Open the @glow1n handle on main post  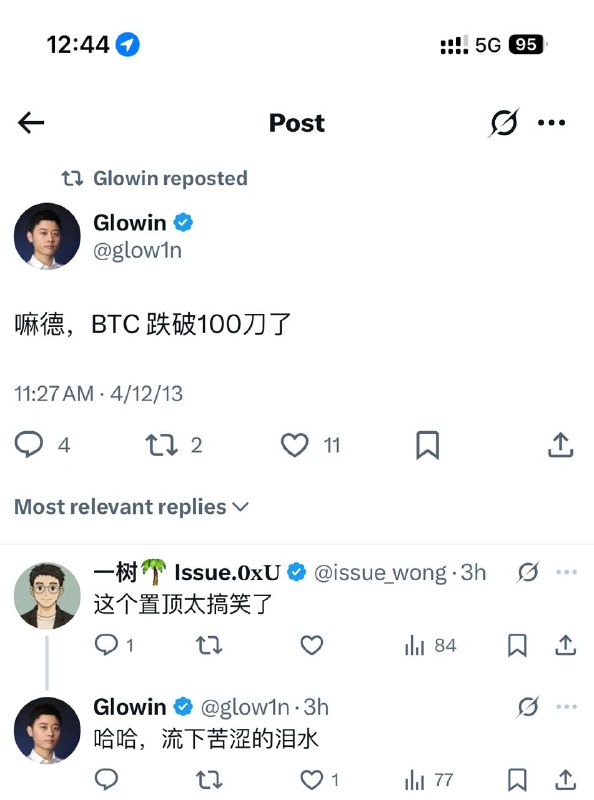137,251
